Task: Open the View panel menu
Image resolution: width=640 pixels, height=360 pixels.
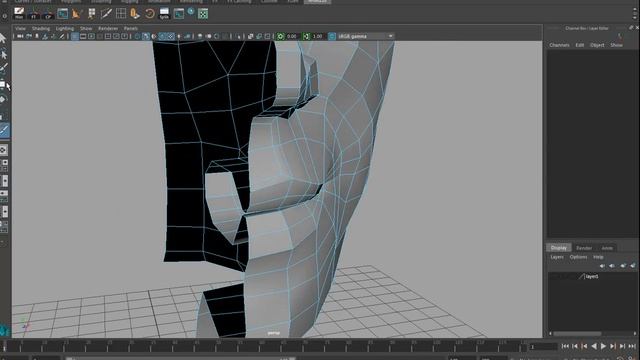Action: (20, 29)
